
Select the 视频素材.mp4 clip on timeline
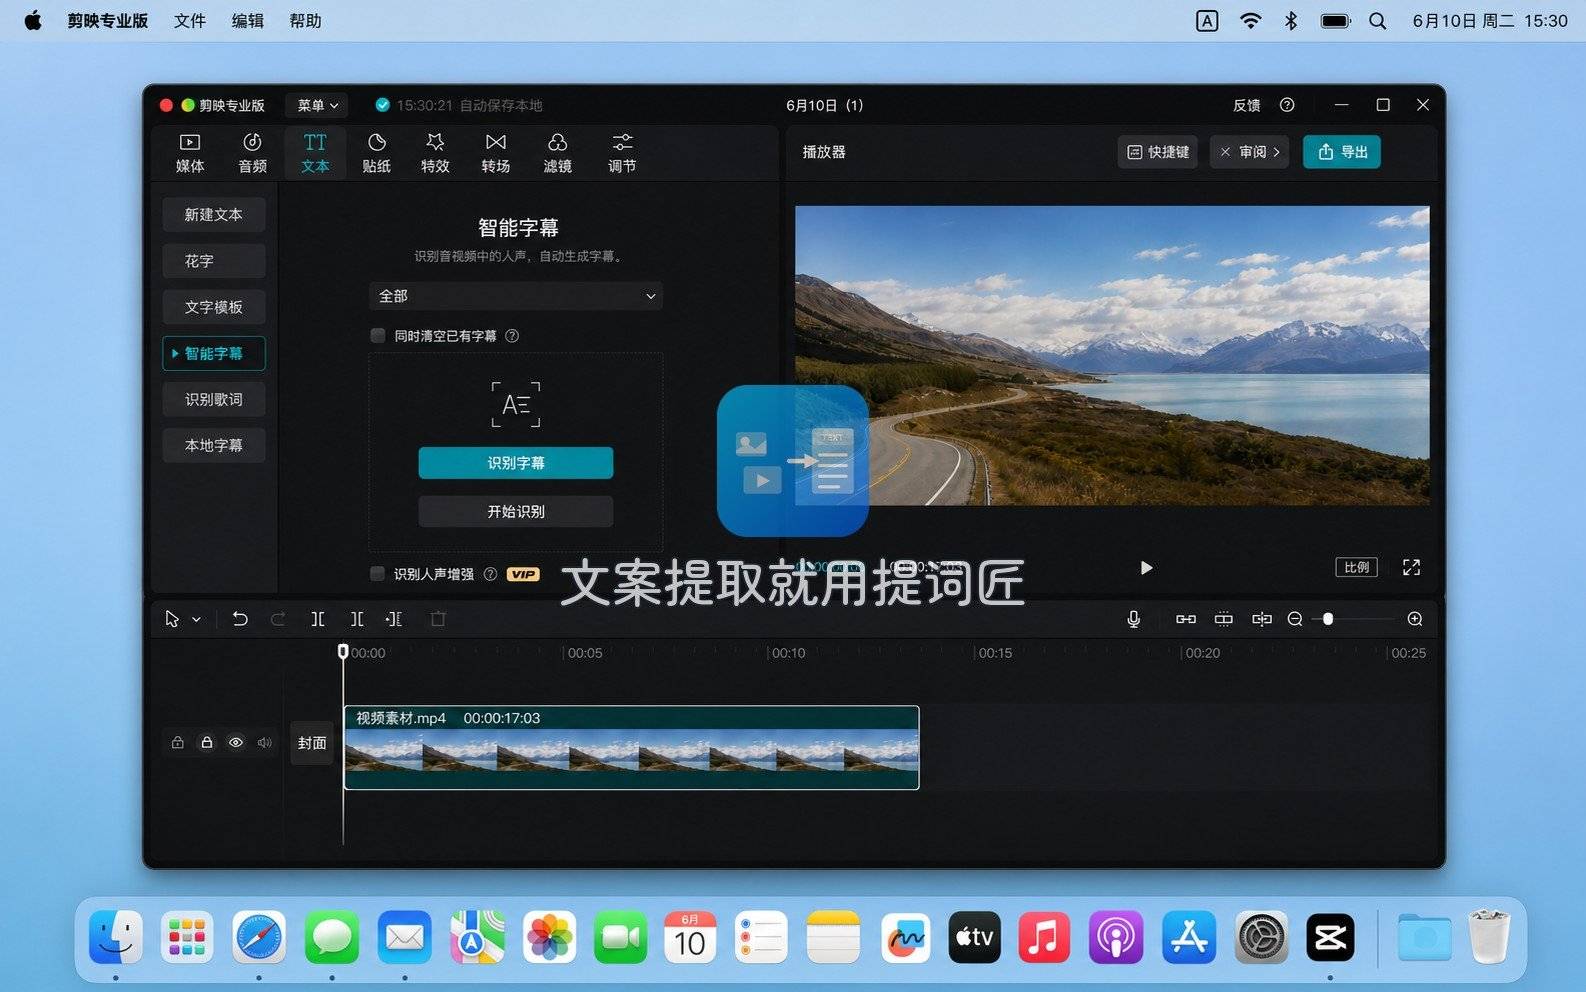631,748
